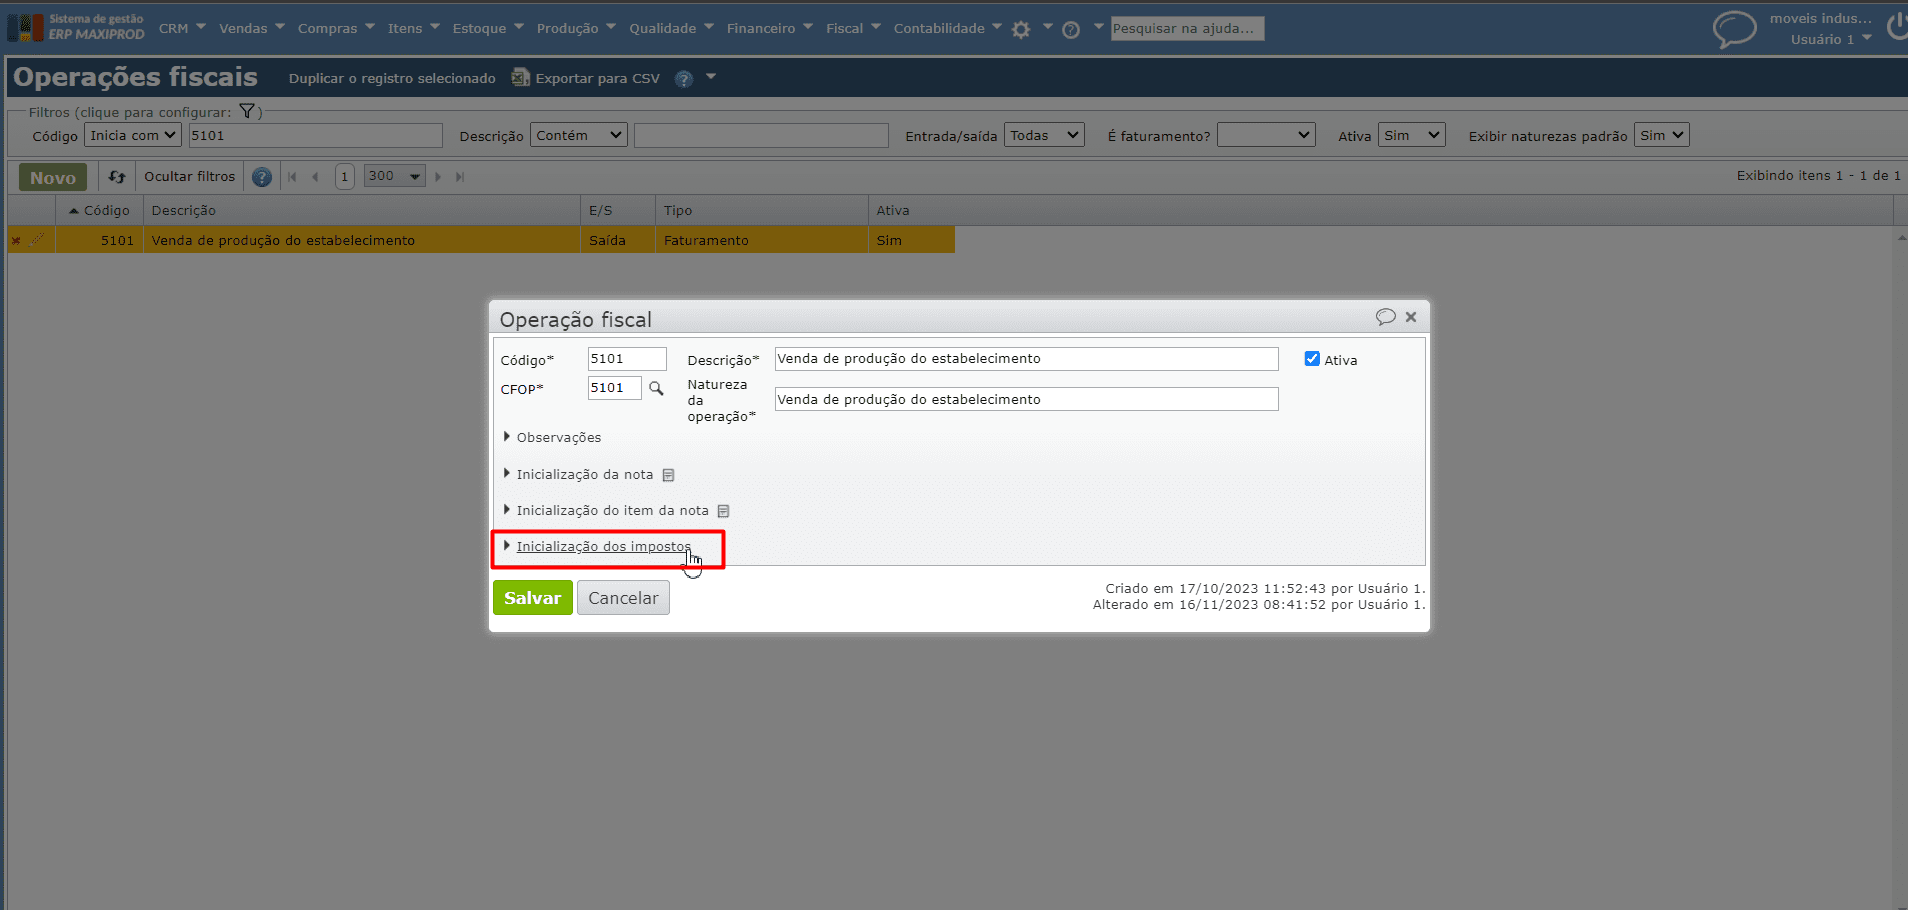
Task: Edit row 5101 using the pencil icon
Action: pyautogui.click(x=38, y=240)
